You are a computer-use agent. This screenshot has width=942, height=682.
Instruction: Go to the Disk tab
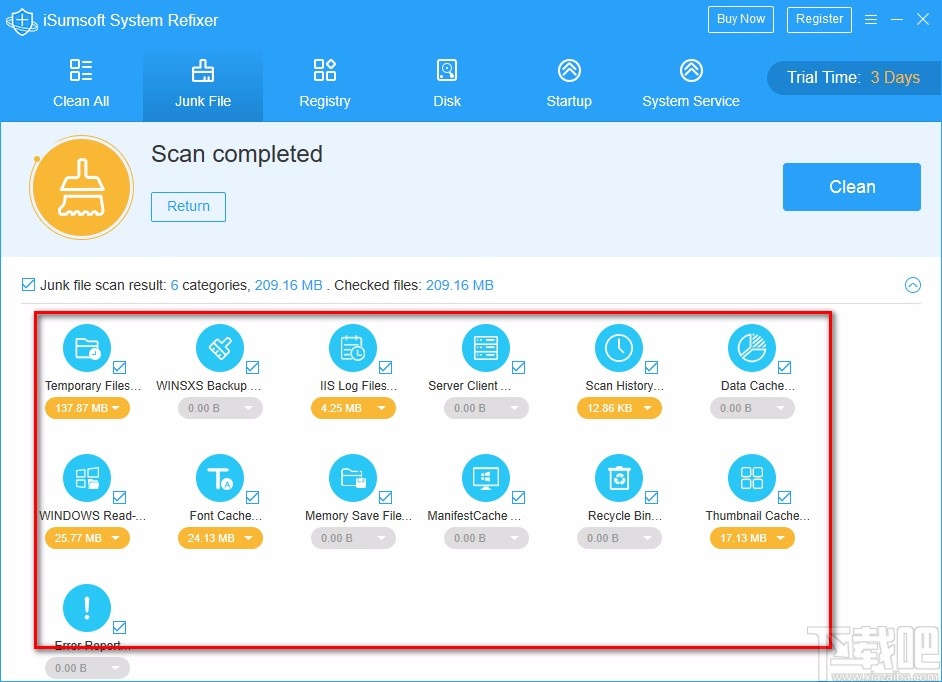tap(447, 84)
